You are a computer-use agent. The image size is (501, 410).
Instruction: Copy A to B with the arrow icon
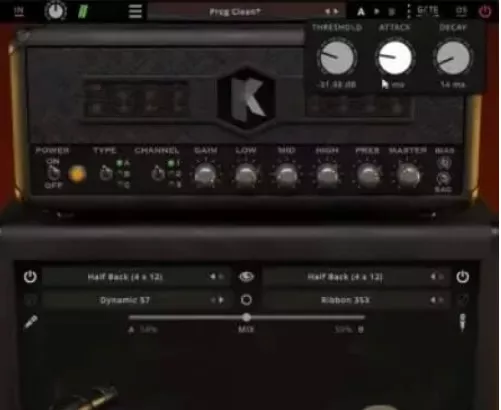(377, 12)
